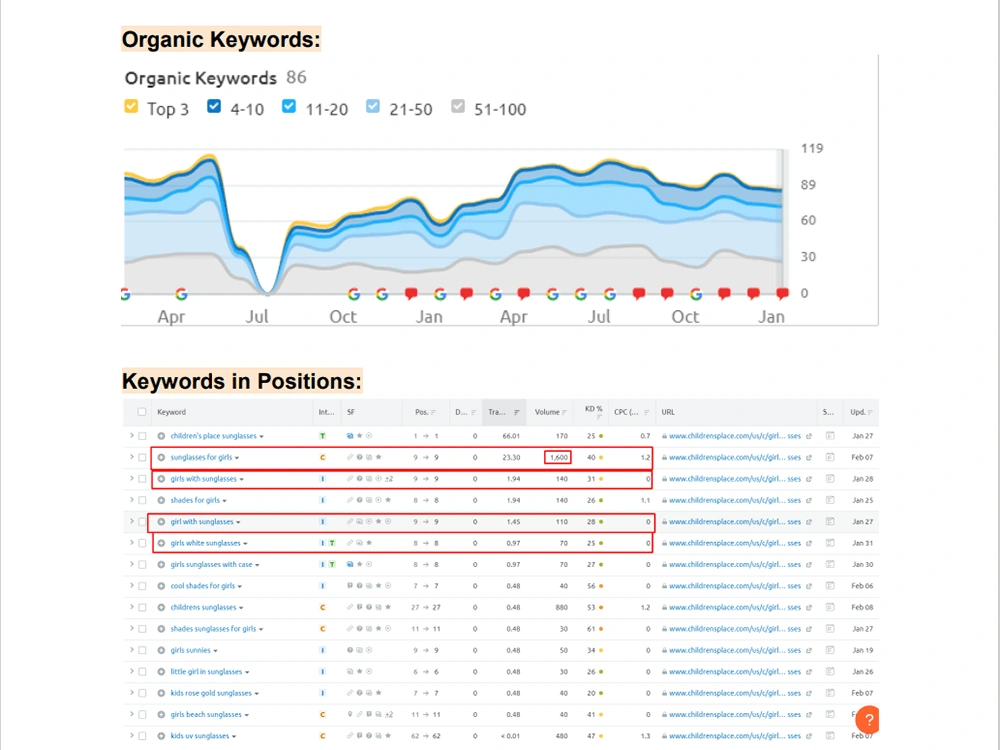Click the I intent badge for girls sunnies
Image resolution: width=1000 pixels, height=750 pixels.
[323, 651]
